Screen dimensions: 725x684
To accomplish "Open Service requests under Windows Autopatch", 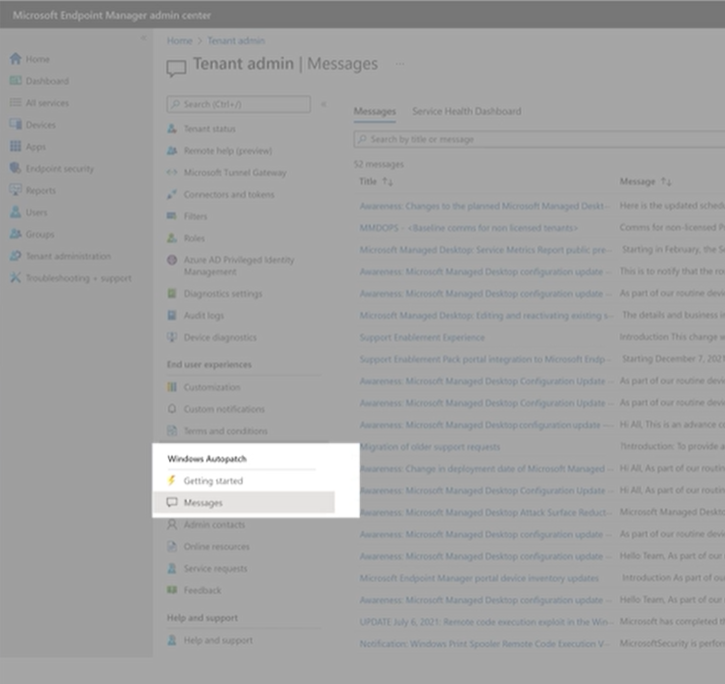I will tap(216, 569).
